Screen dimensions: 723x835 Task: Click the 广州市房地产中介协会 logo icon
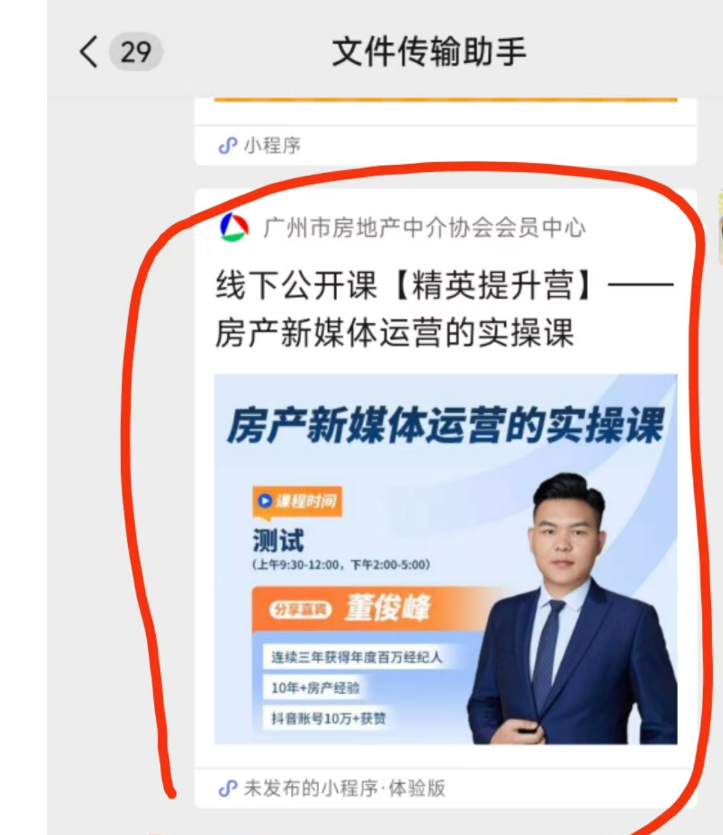tap(234, 227)
